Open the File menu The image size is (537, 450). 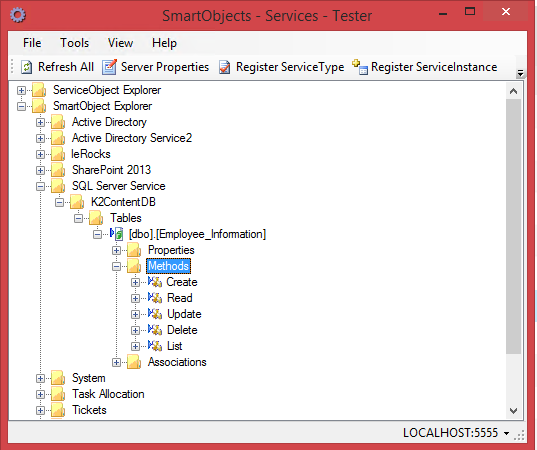click(32, 43)
